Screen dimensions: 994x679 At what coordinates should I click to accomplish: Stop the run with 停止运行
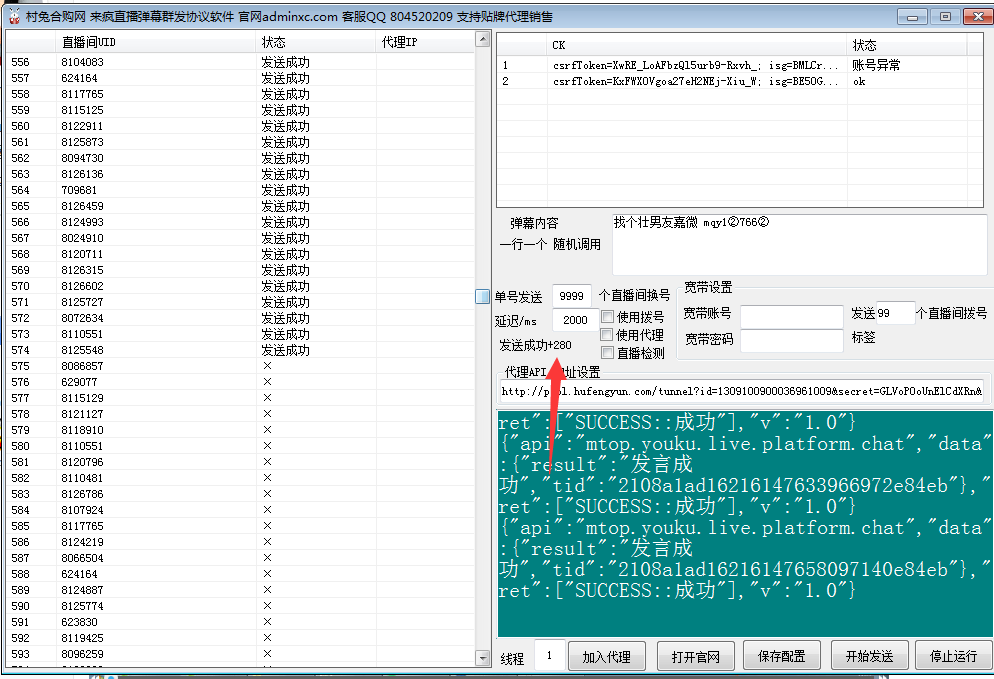click(953, 656)
